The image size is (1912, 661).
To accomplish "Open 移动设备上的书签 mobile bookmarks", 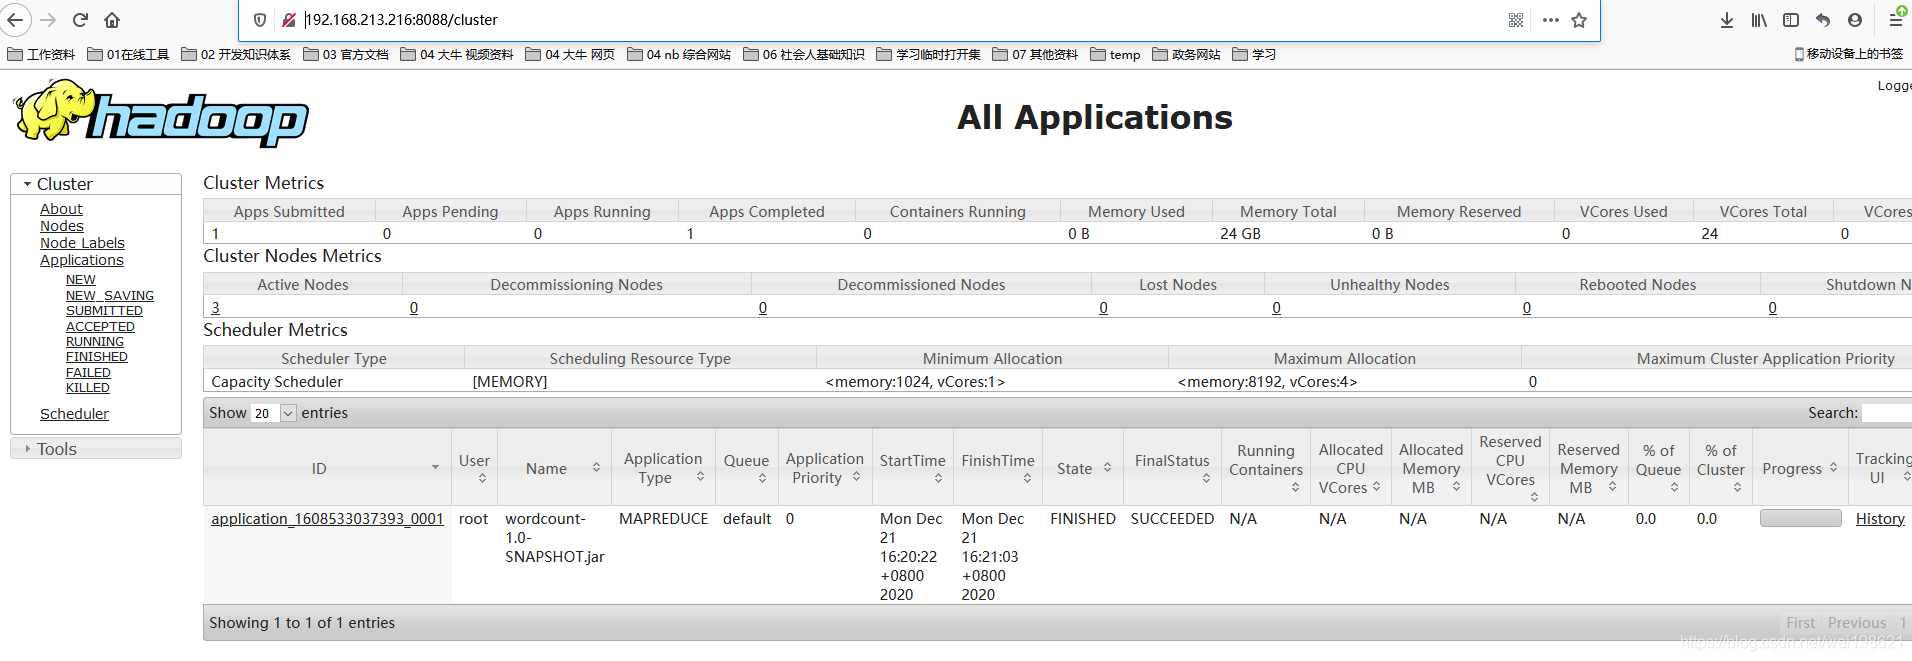I will coord(1849,54).
